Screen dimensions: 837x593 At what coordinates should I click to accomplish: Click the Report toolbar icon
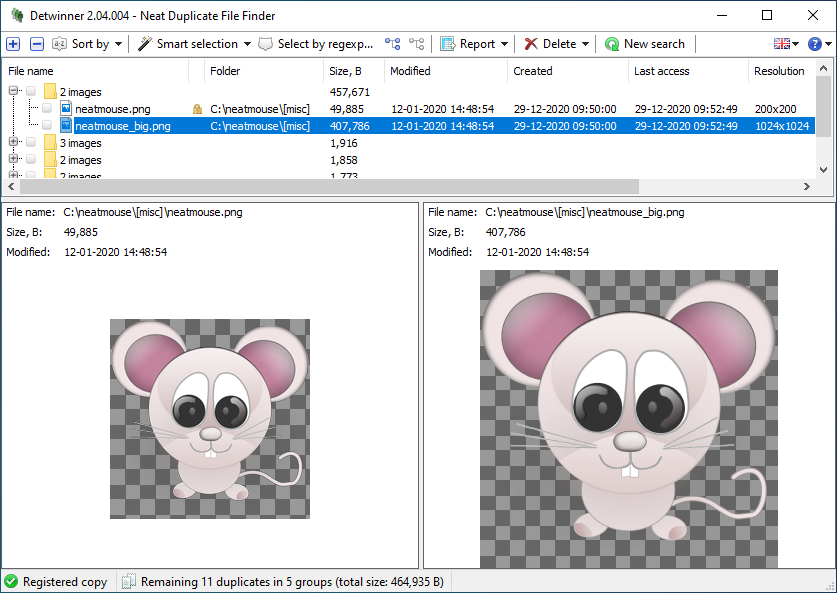(448, 44)
